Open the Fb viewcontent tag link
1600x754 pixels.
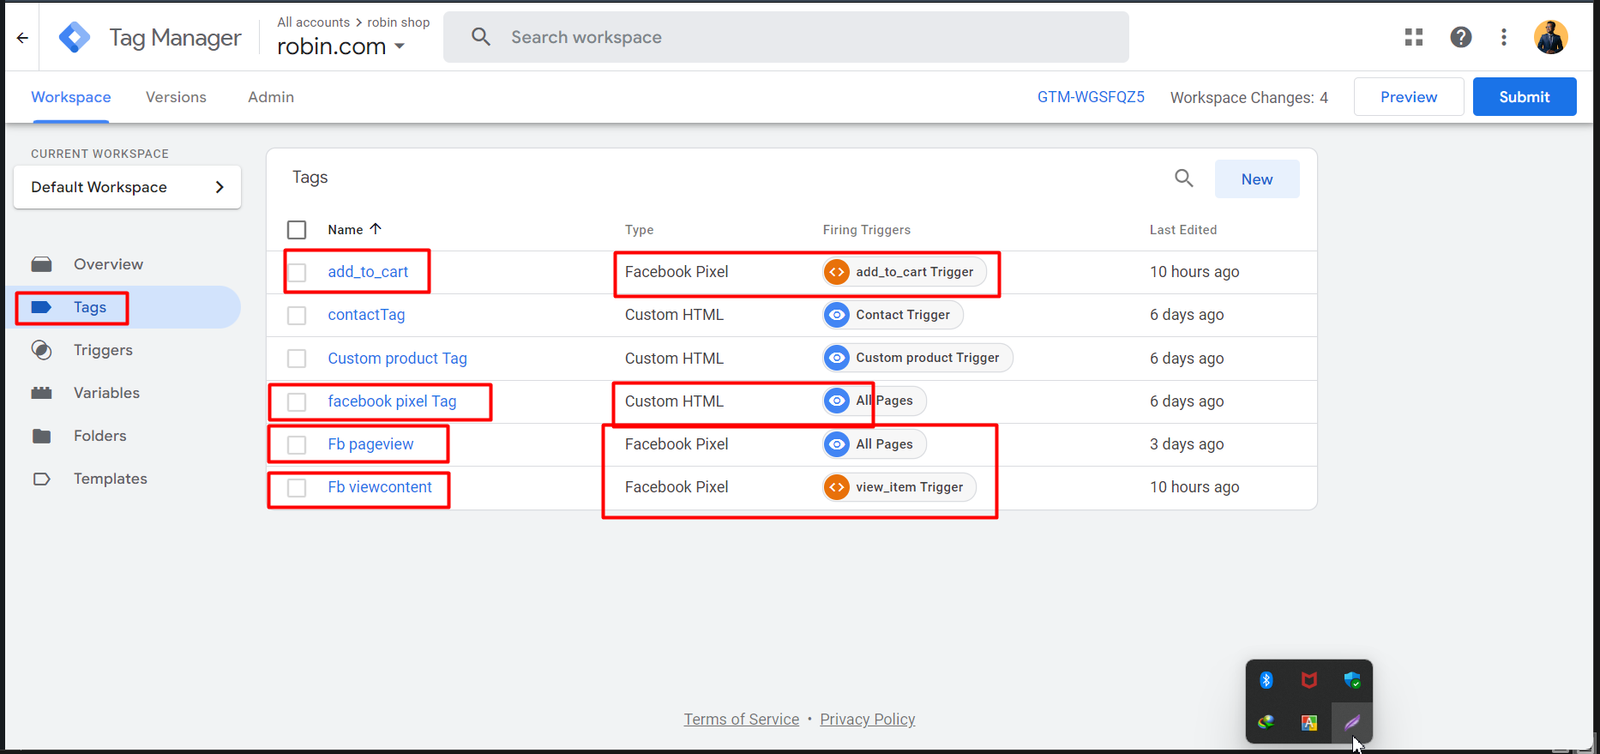coord(380,487)
